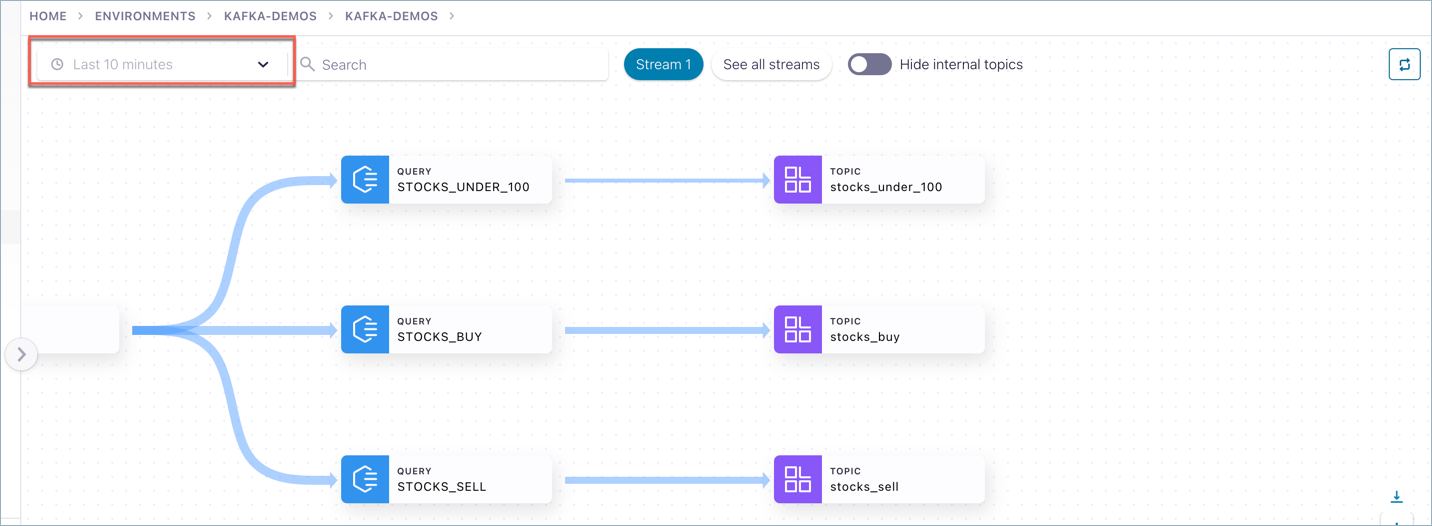The image size is (1432, 526).
Task: Click the STOCKS_UNDER_100 query icon
Action: click(x=365, y=180)
